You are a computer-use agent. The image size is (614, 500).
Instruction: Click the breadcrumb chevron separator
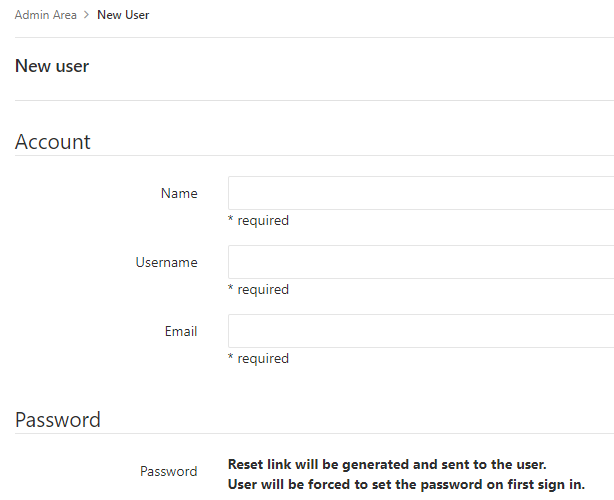[87, 15]
